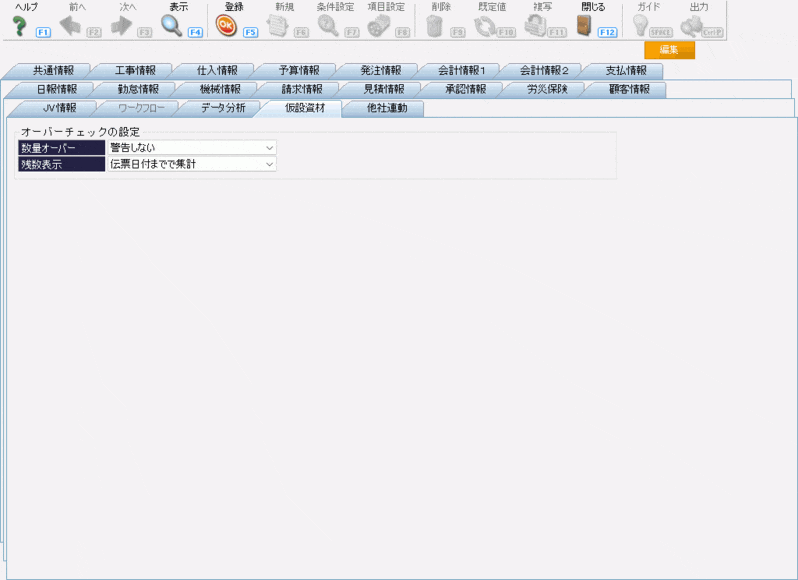The height and width of the screenshot is (580, 798).
Task: Click the orange 編集 button
Action: pyautogui.click(x=669, y=51)
